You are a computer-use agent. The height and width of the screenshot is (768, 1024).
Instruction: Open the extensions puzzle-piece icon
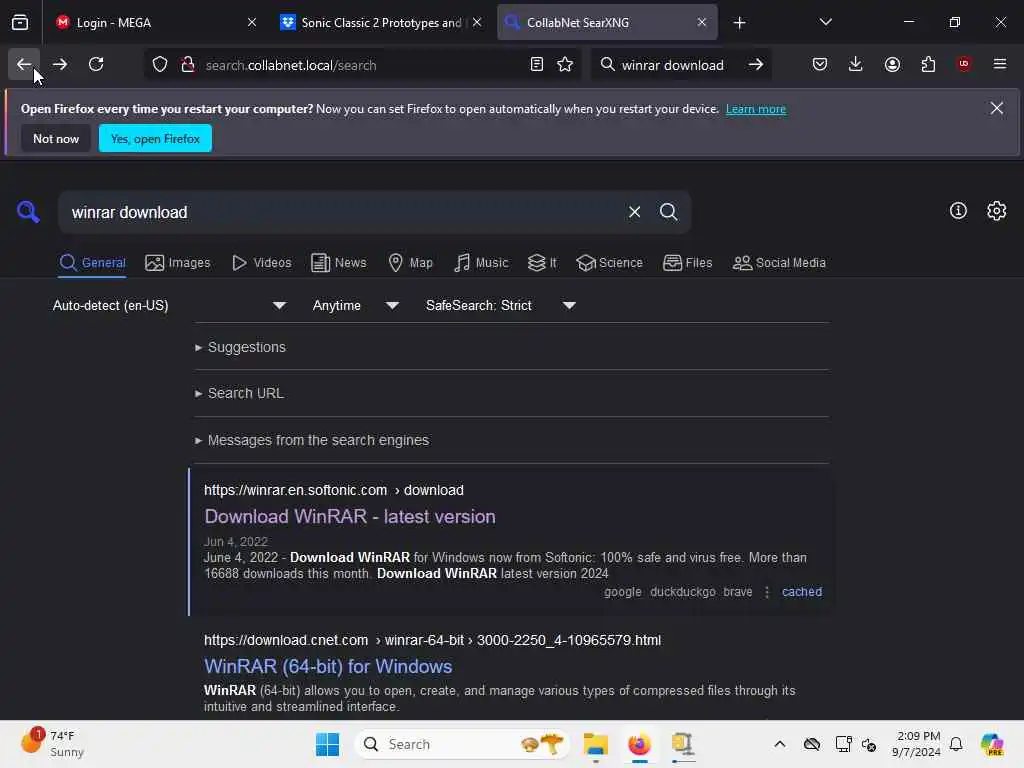tap(928, 64)
